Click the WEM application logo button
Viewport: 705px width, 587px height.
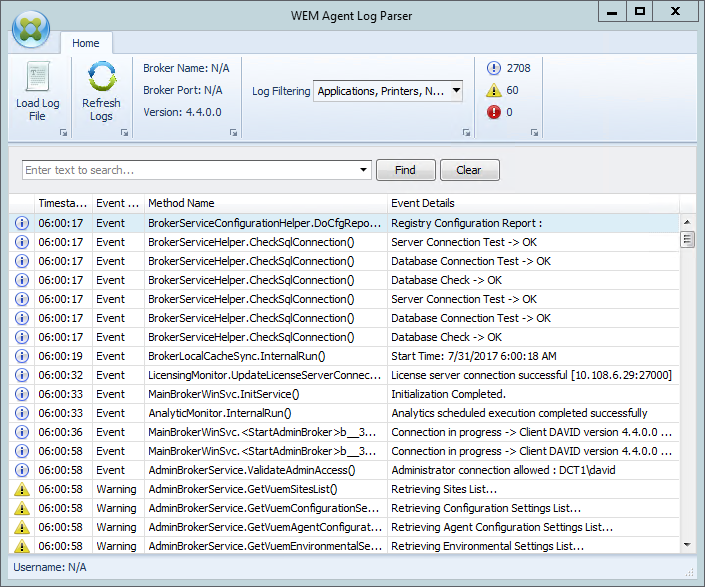31,30
